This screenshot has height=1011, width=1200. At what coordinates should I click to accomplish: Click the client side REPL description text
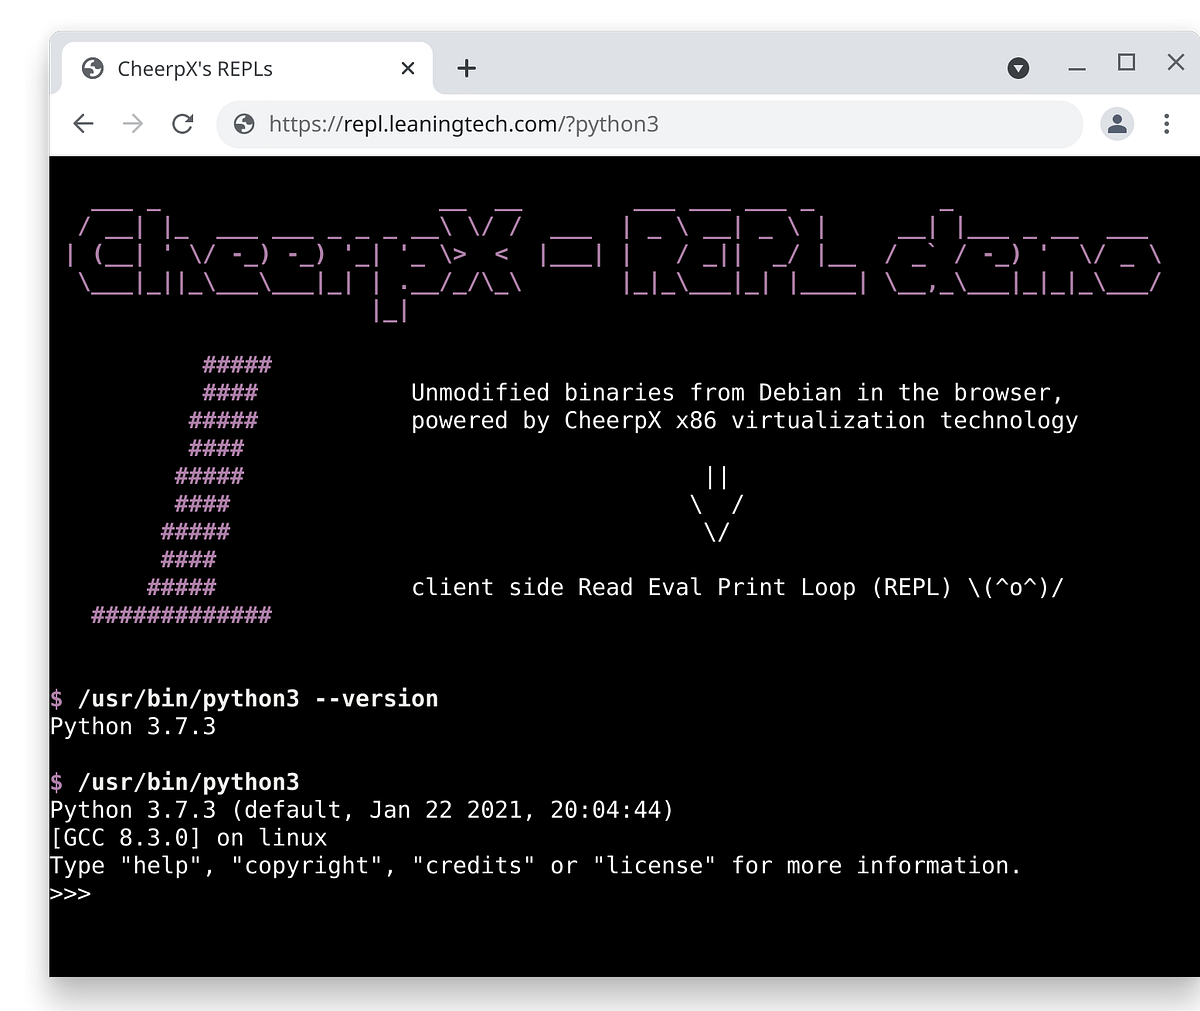pyautogui.click(x=737, y=587)
